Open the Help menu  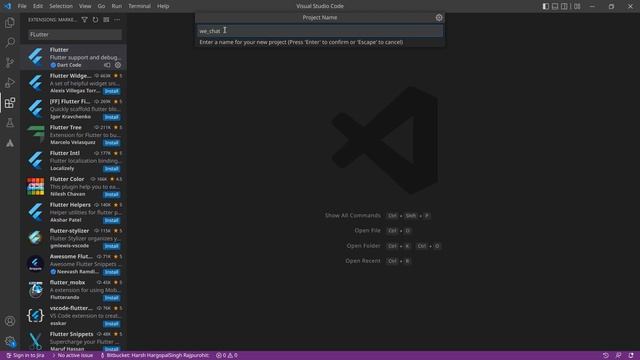point(163,6)
